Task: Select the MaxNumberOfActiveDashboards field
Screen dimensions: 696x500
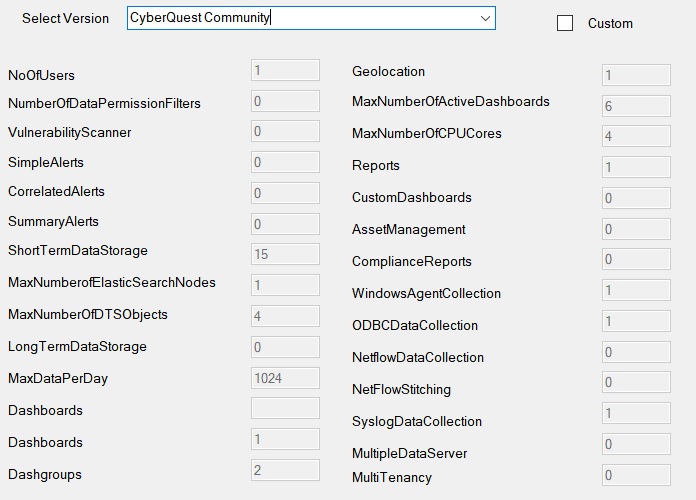Action: click(x=636, y=106)
